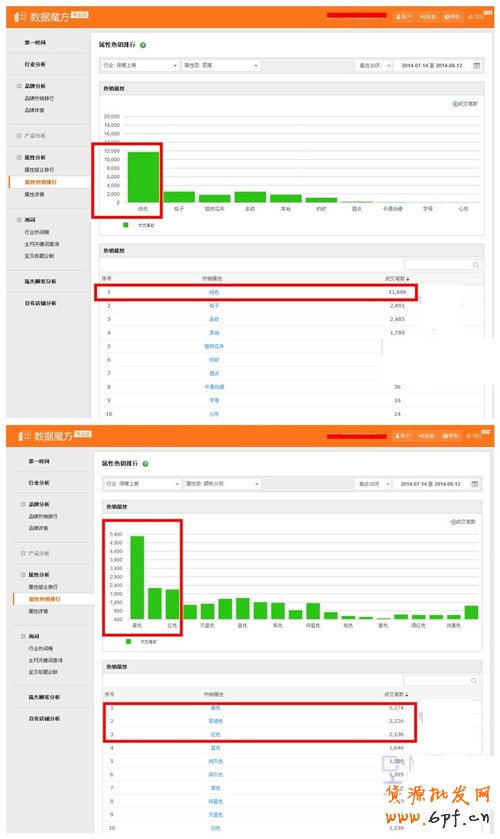The width and height of the screenshot is (500, 839).
Task: Open 行业热词榜 in the 颜色分类 page sidebar
Action: click(39, 648)
